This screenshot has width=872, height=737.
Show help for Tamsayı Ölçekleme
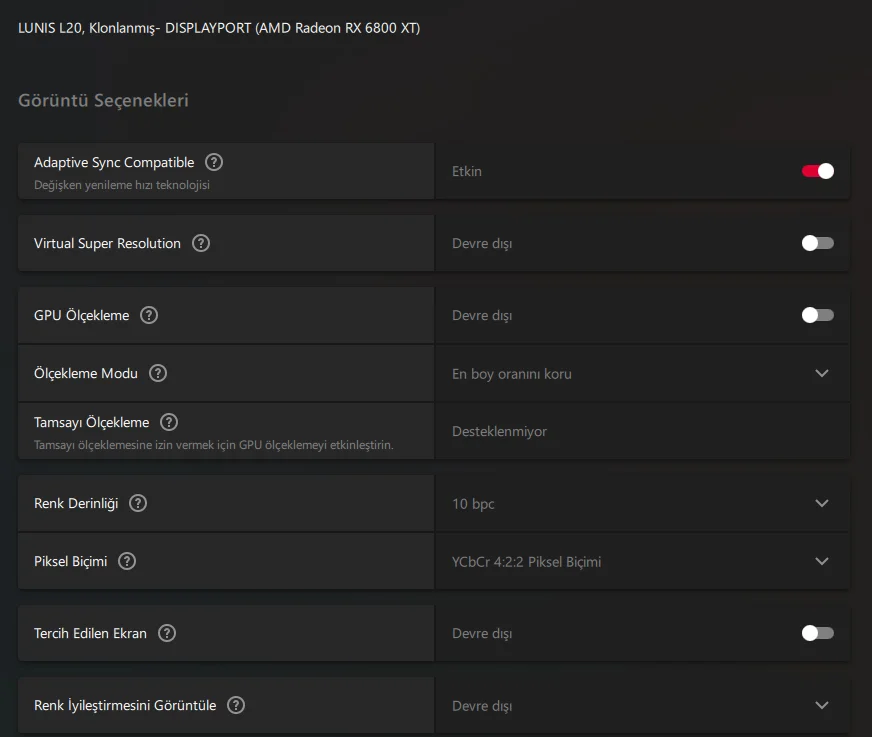(x=169, y=422)
